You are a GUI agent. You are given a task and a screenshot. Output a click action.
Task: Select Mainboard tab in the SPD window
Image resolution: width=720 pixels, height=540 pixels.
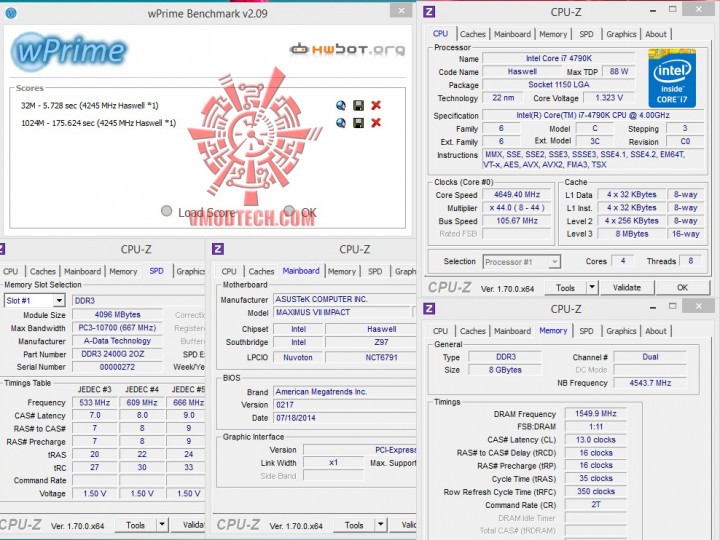click(x=83, y=271)
